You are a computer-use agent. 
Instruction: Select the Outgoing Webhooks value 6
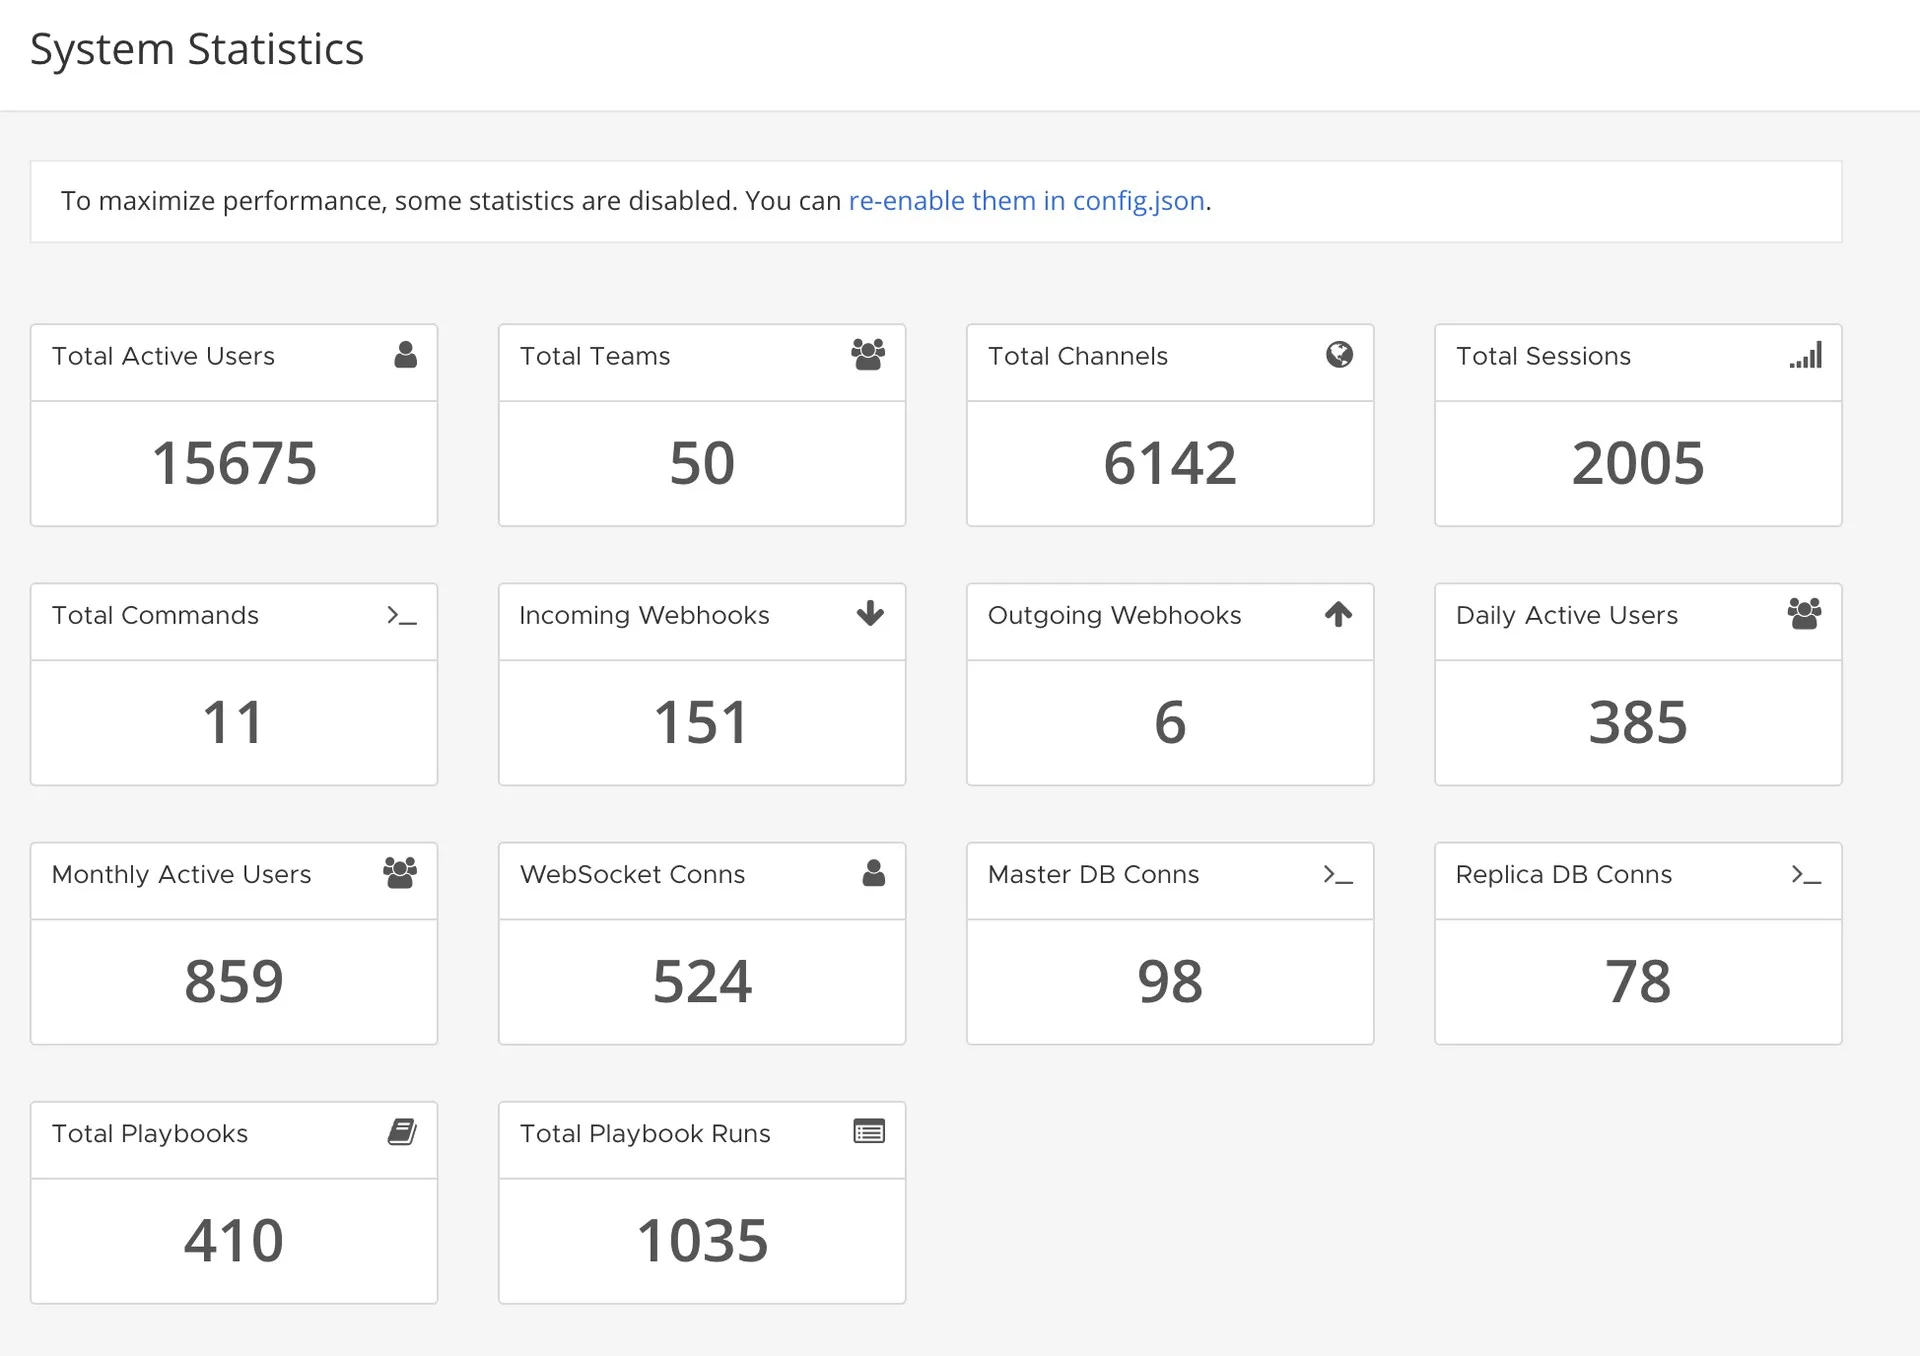[x=1170, y=722]
